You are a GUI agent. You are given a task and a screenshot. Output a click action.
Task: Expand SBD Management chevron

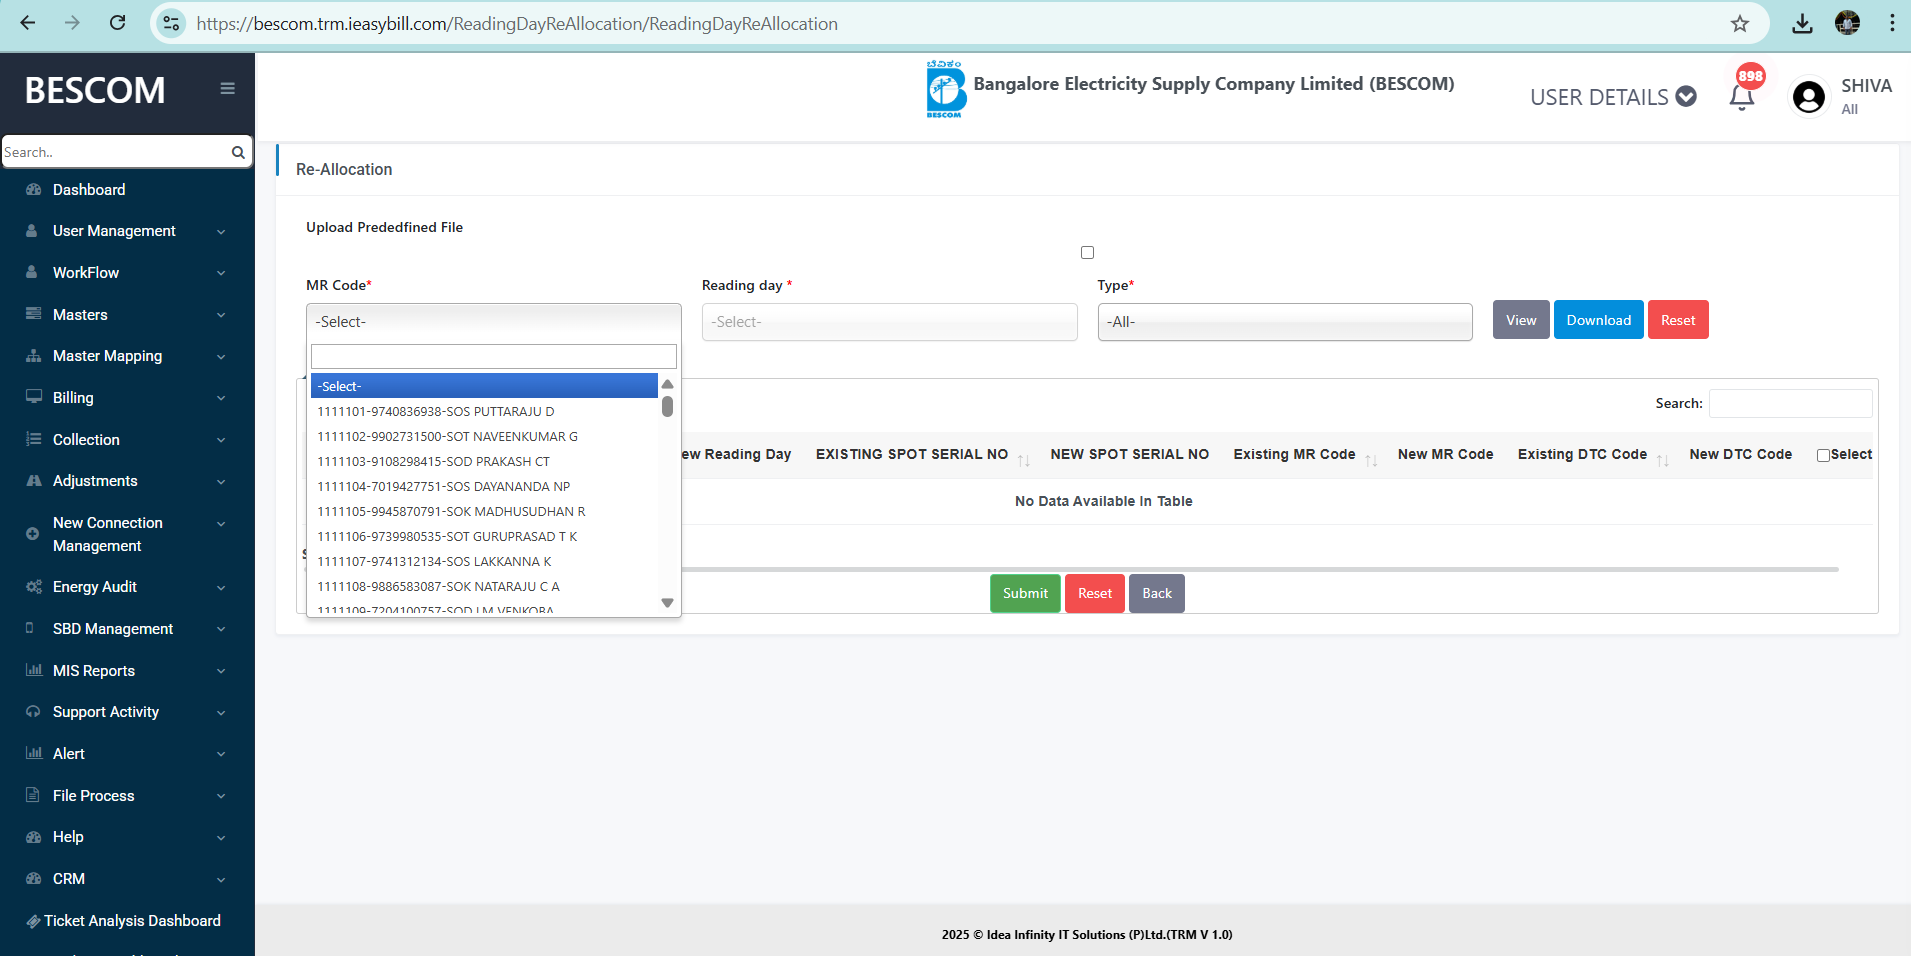click(x=221, y=629)
